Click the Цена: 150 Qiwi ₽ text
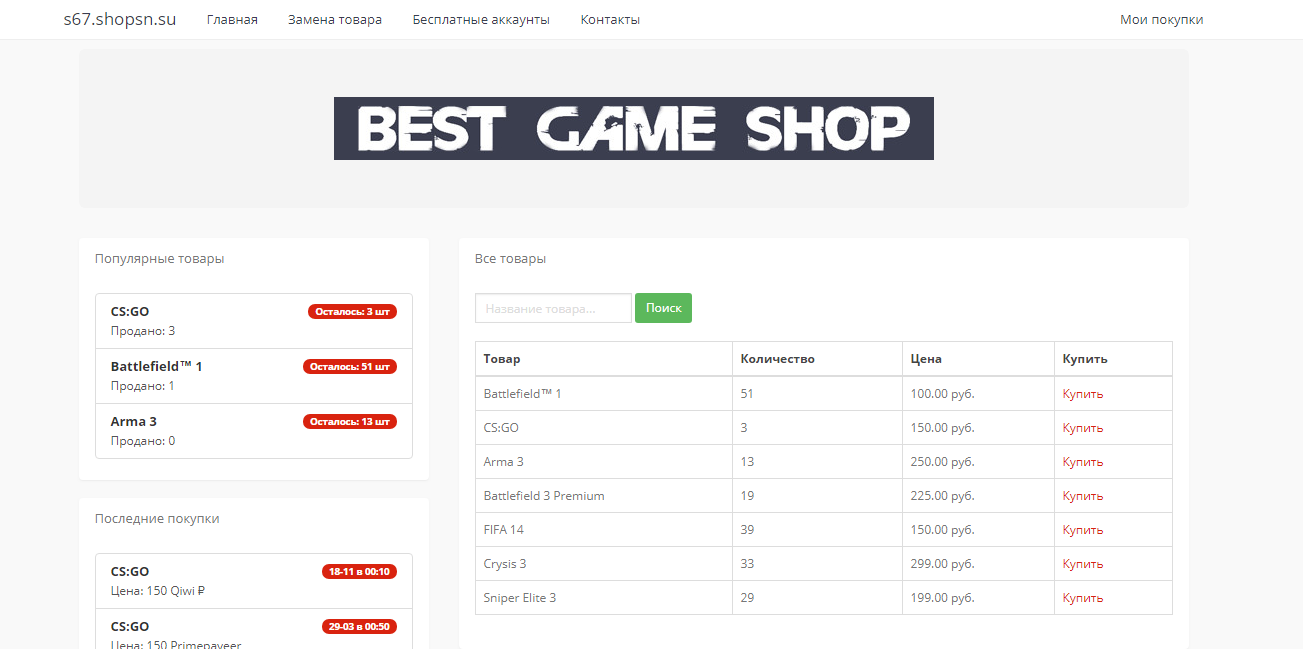Screen dimensions: 1303x649 click(158, 591)
